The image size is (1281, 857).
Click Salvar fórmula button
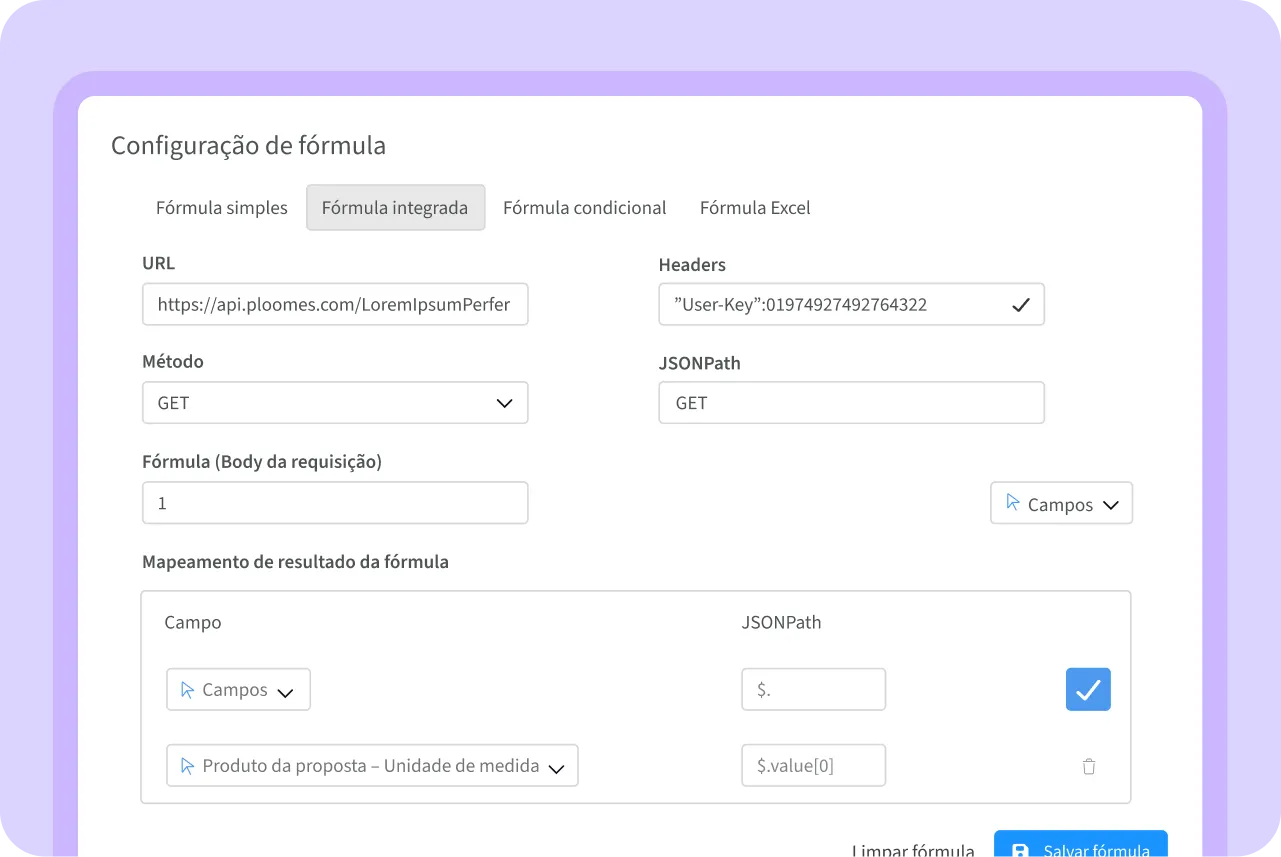(1080, 844)
